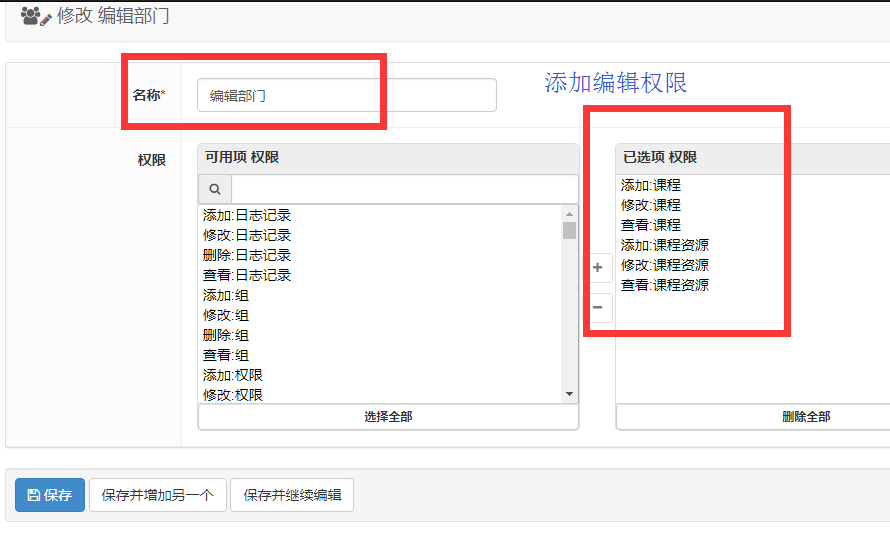Click the search magnifier icon in available permissions

click(x=215, y=189)
